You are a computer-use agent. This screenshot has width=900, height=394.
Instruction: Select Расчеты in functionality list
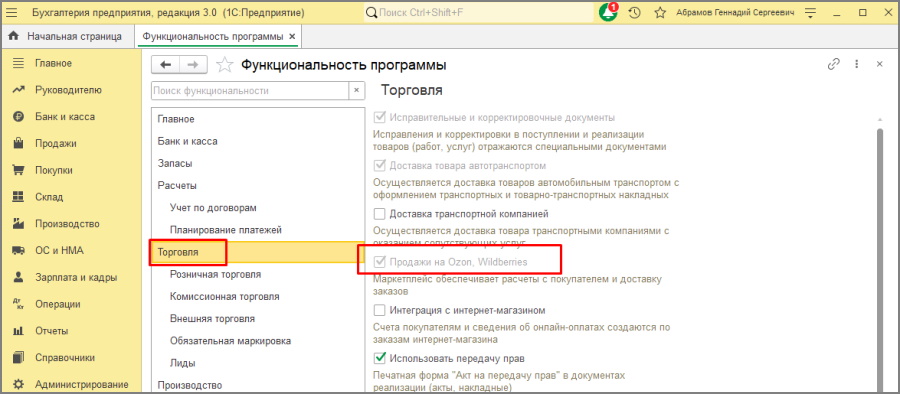(258, 186)
